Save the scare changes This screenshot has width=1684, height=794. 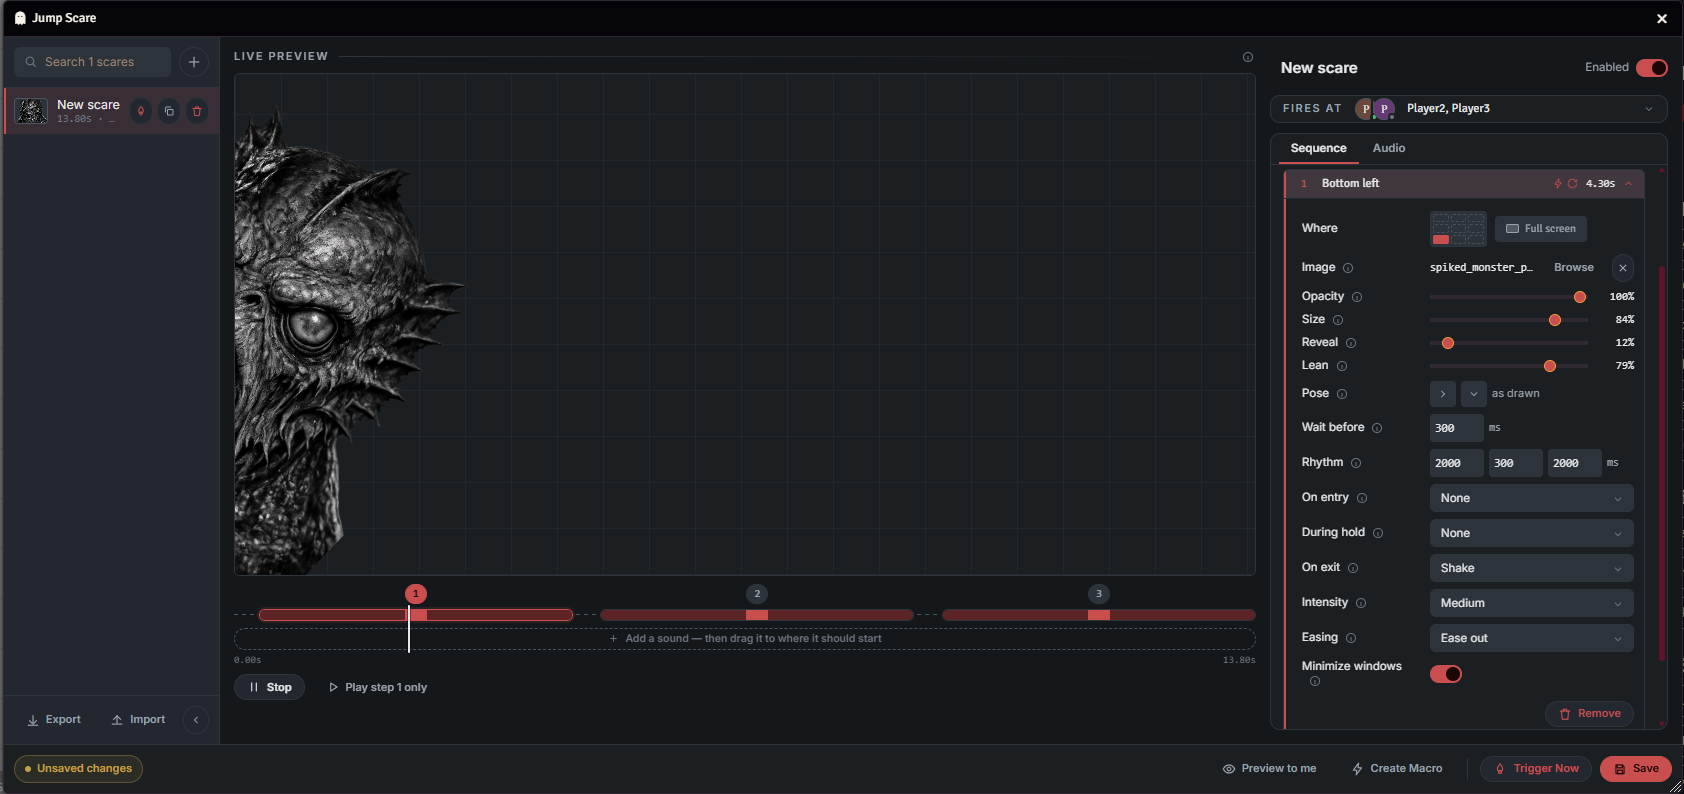pyautogui.click(x=1636, y=769)
